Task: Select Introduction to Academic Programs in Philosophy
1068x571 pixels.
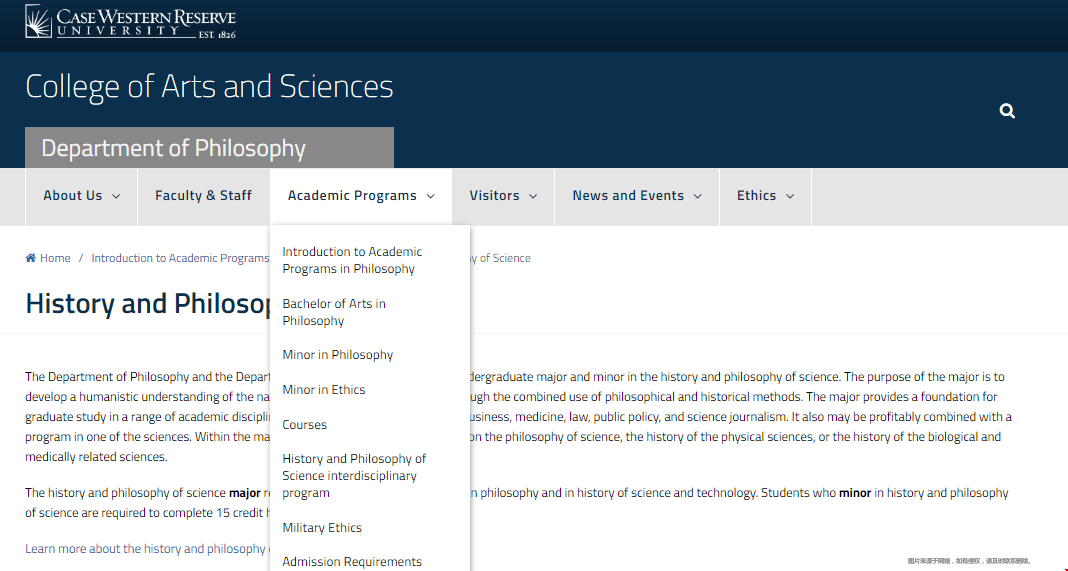Action: tap(352, 260)
